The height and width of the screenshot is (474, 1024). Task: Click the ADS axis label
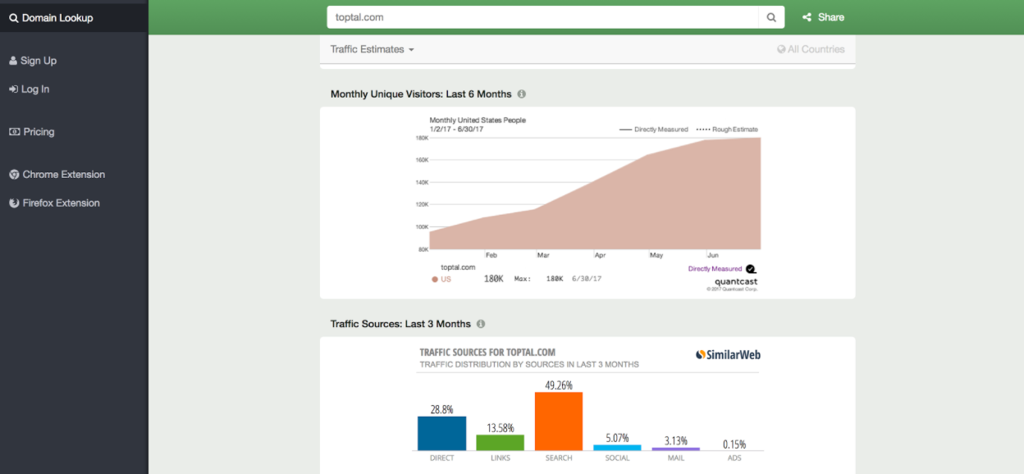click(x=735, y=458)
